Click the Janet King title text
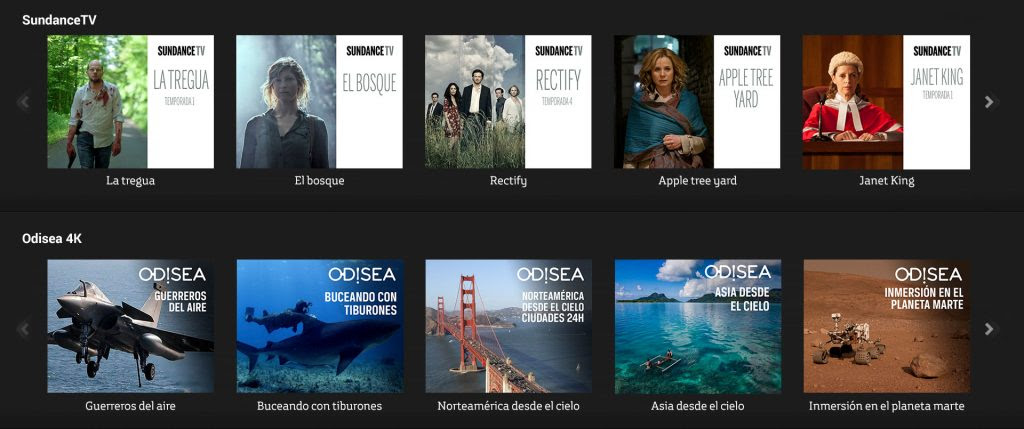 pos(886,181)
